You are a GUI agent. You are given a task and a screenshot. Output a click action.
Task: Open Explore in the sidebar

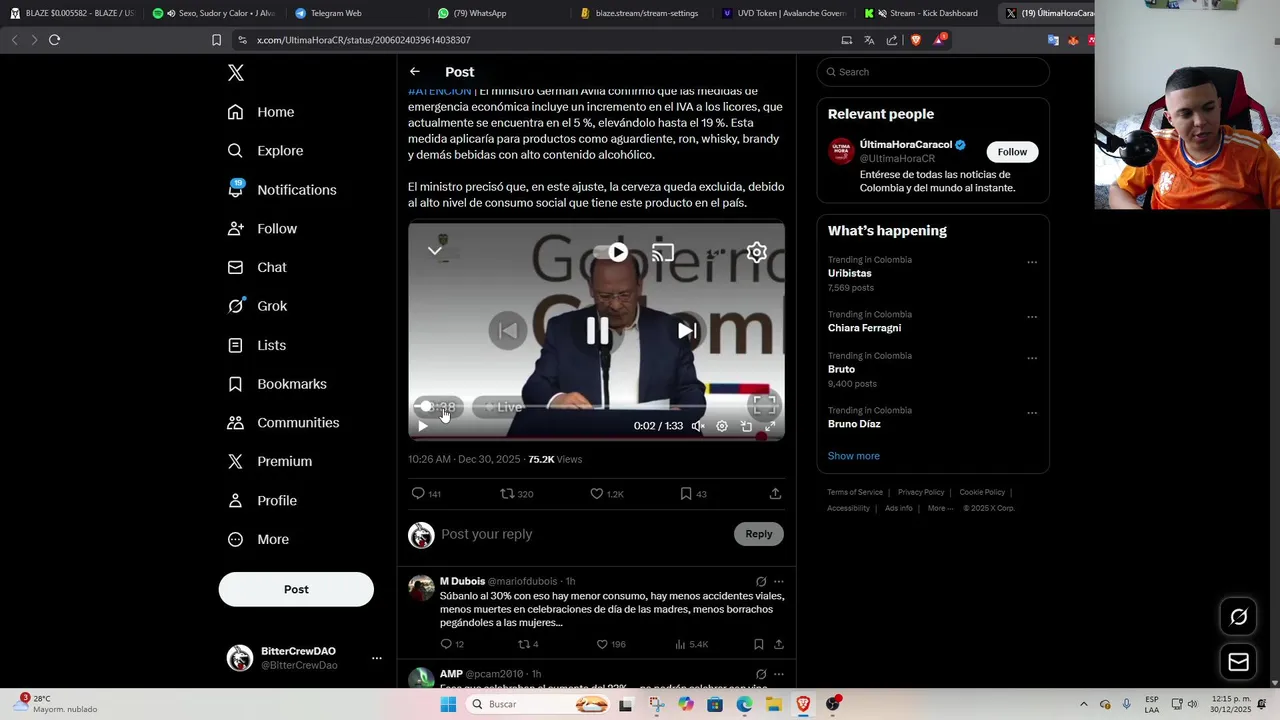tap(265, 151)
